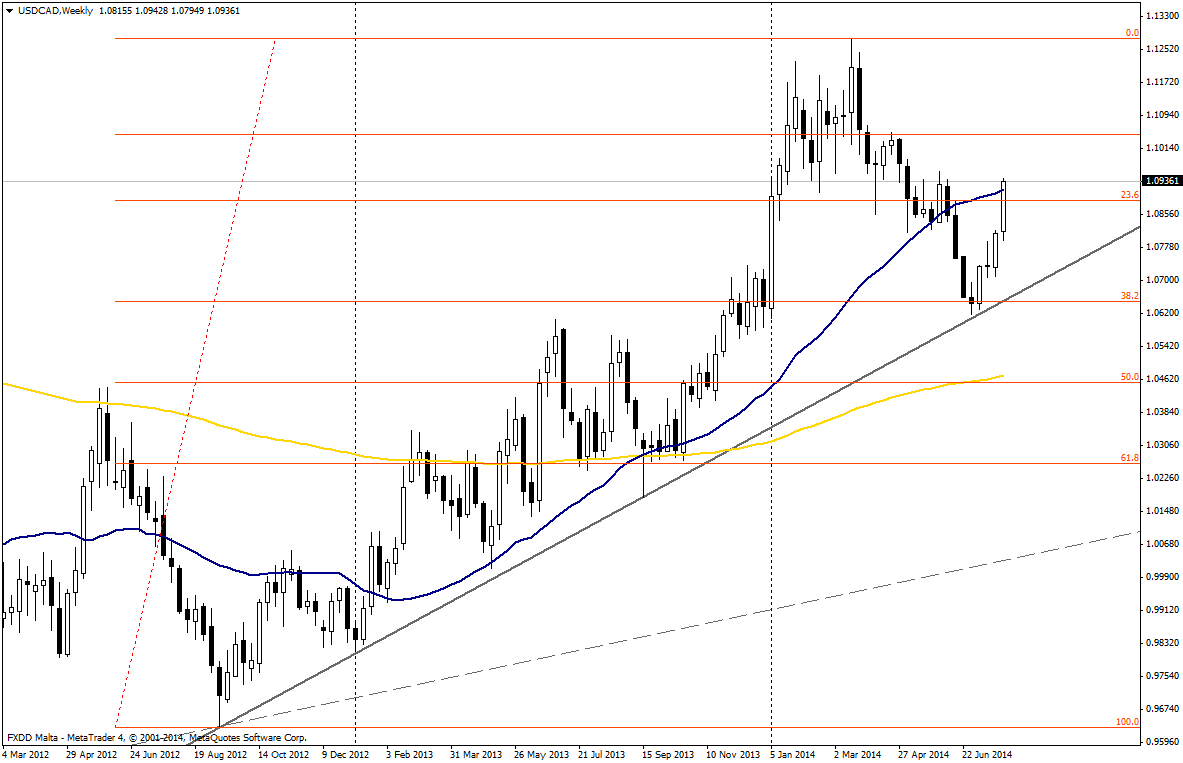Click the 38.2 Fibonacci retracement label

click(x=1130, y=296)
